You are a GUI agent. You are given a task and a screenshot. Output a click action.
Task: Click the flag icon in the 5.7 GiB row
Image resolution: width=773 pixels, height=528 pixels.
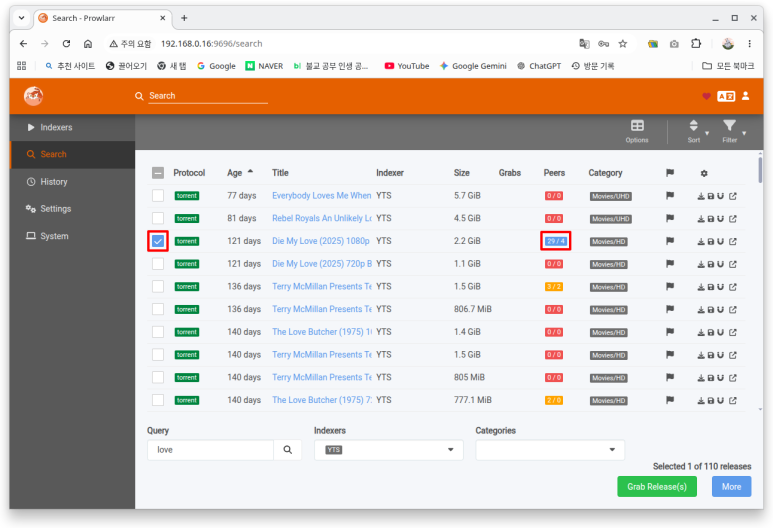tap(669, 196)
